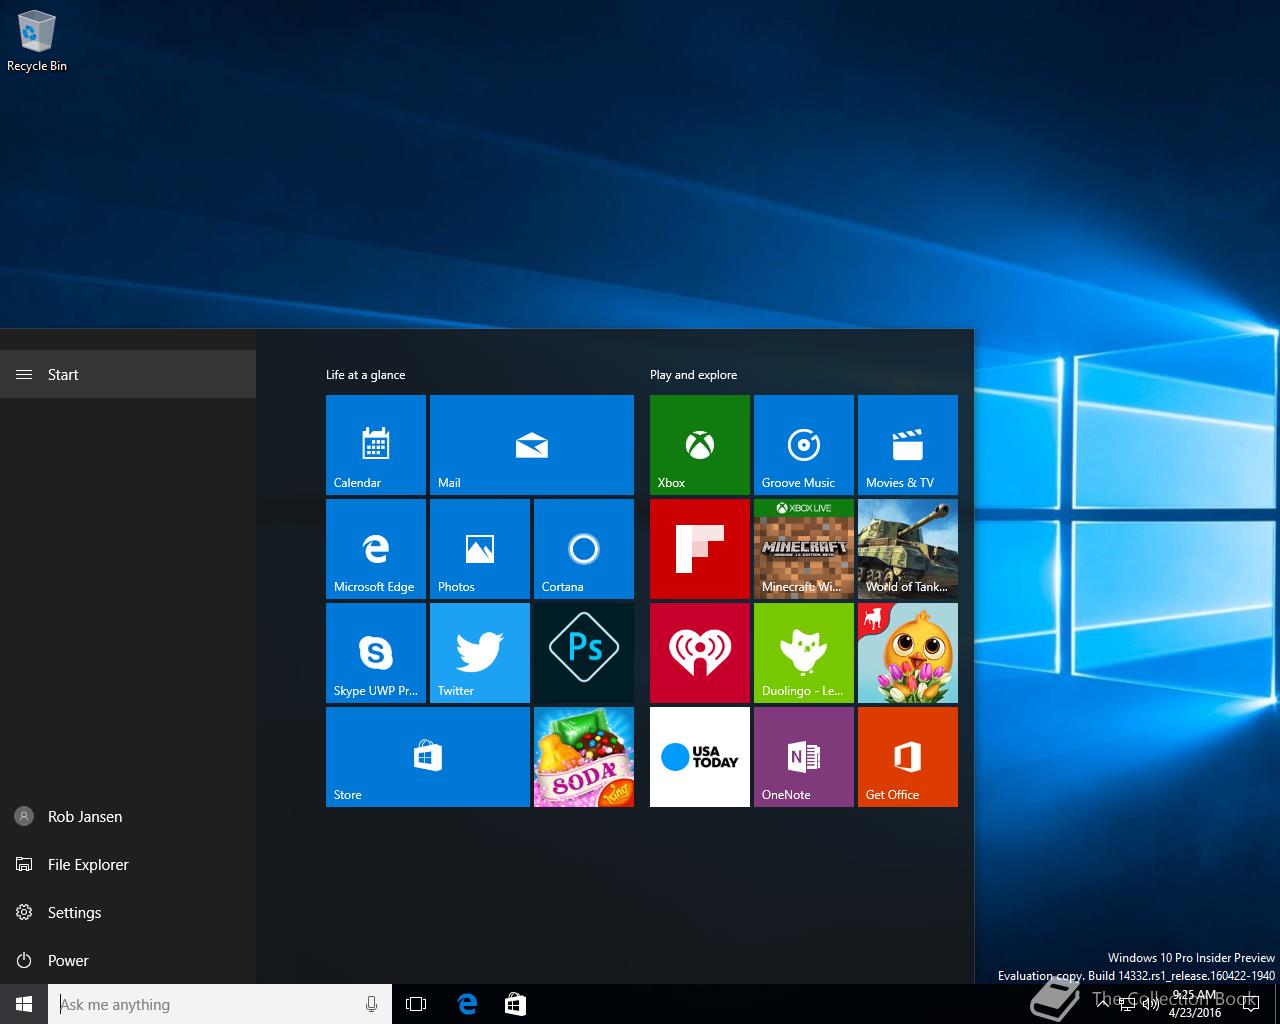The width and height of the screenshot is (1280, 1024).
Task: Open the USA Today tile
Action: pos(700,757)
